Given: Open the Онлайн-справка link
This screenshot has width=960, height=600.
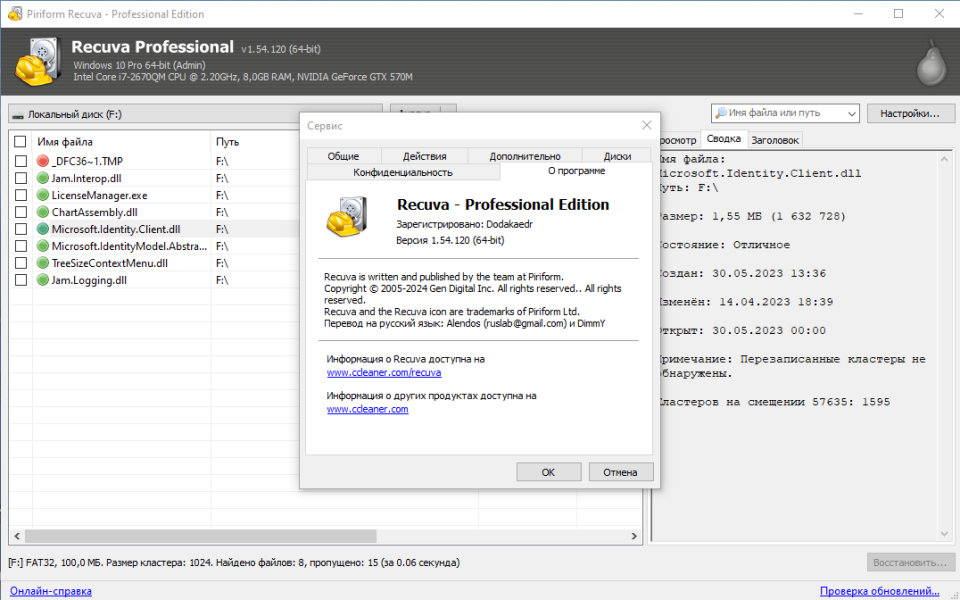Looking at the screenshot, I should tap(51, 591).
